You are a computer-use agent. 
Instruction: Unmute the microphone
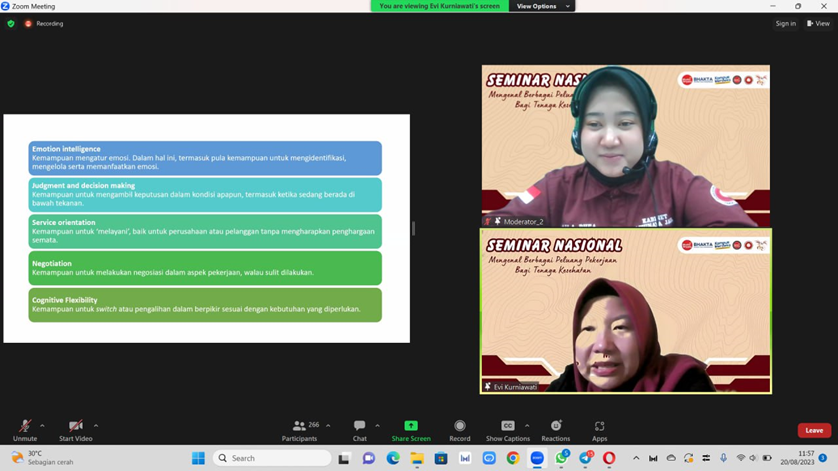25,430
